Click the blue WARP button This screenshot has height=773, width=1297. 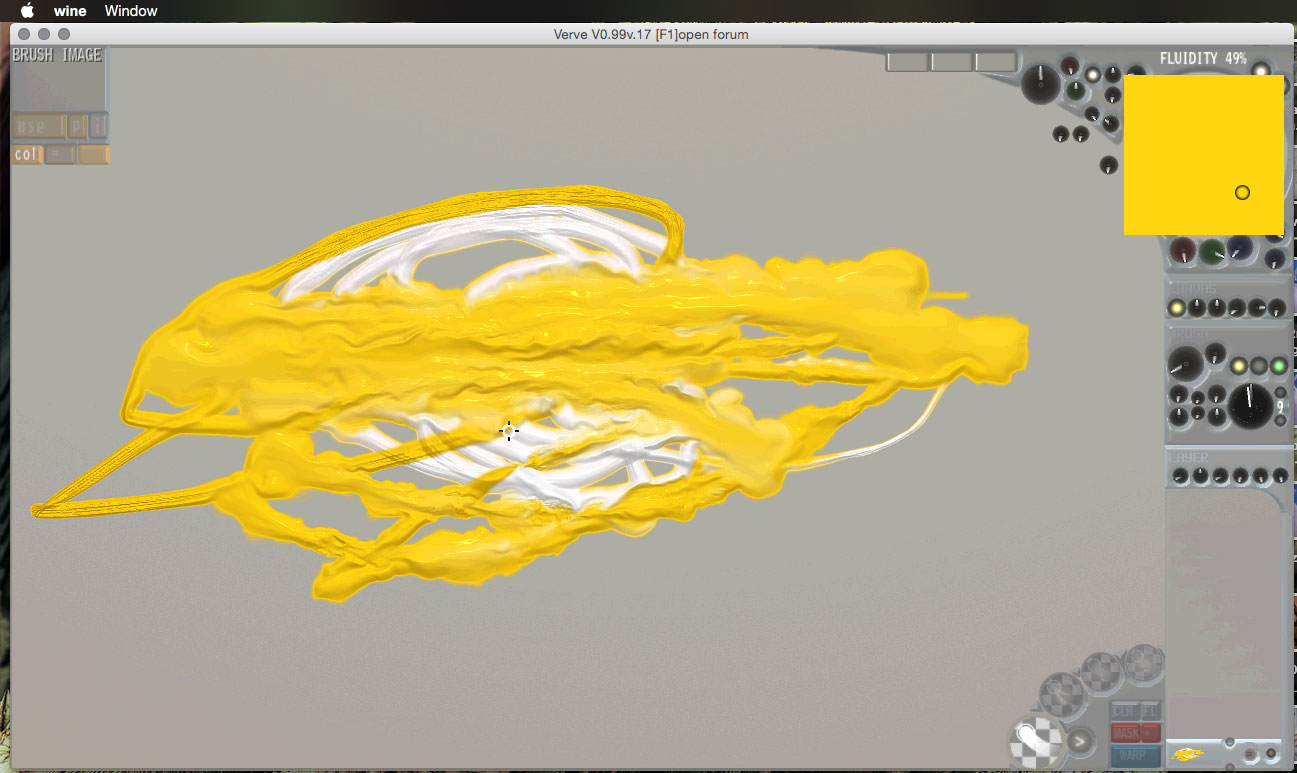pos(1135,756)
